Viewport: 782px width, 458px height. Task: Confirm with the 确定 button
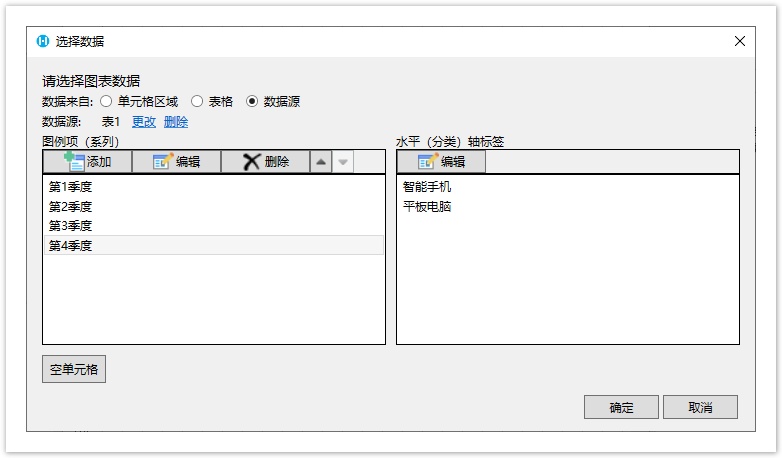point(621,407)
